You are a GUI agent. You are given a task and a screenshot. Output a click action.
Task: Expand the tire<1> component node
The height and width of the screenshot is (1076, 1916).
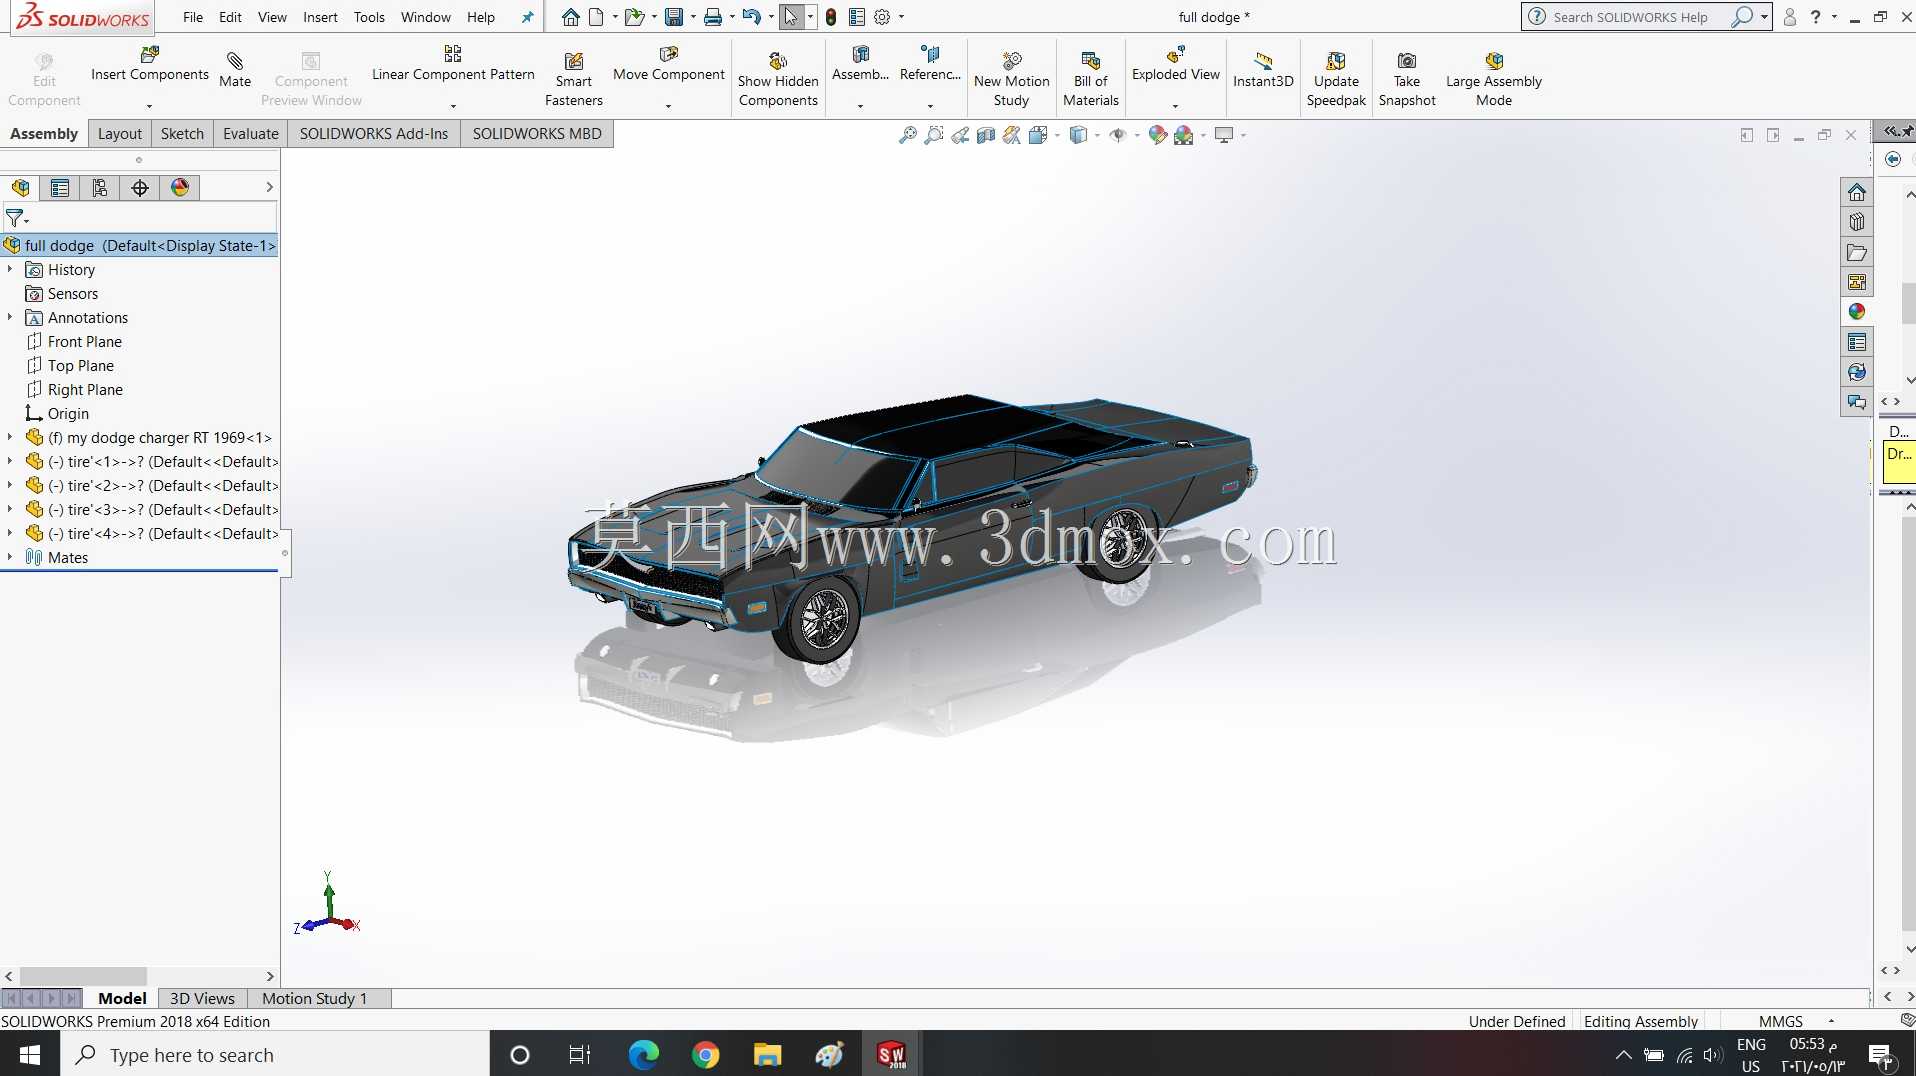[10, 461]
